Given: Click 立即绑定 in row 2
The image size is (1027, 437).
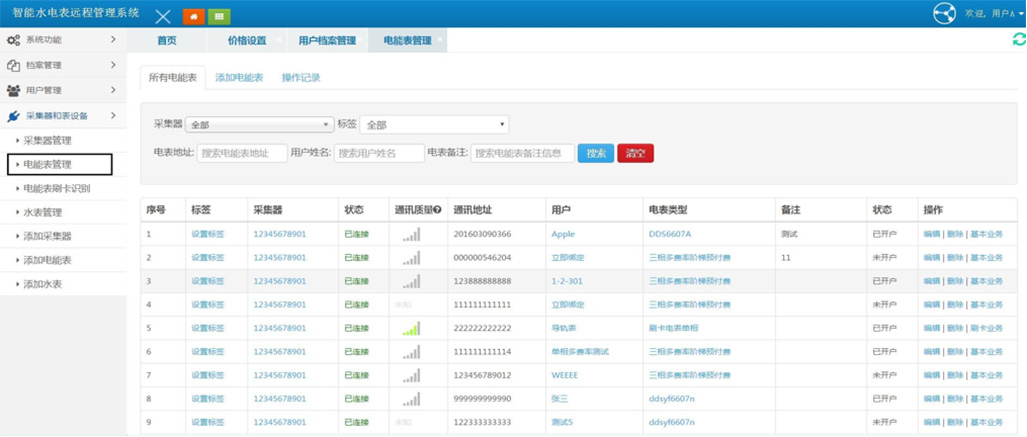Looking at the screenshot, I should (568, 257).
